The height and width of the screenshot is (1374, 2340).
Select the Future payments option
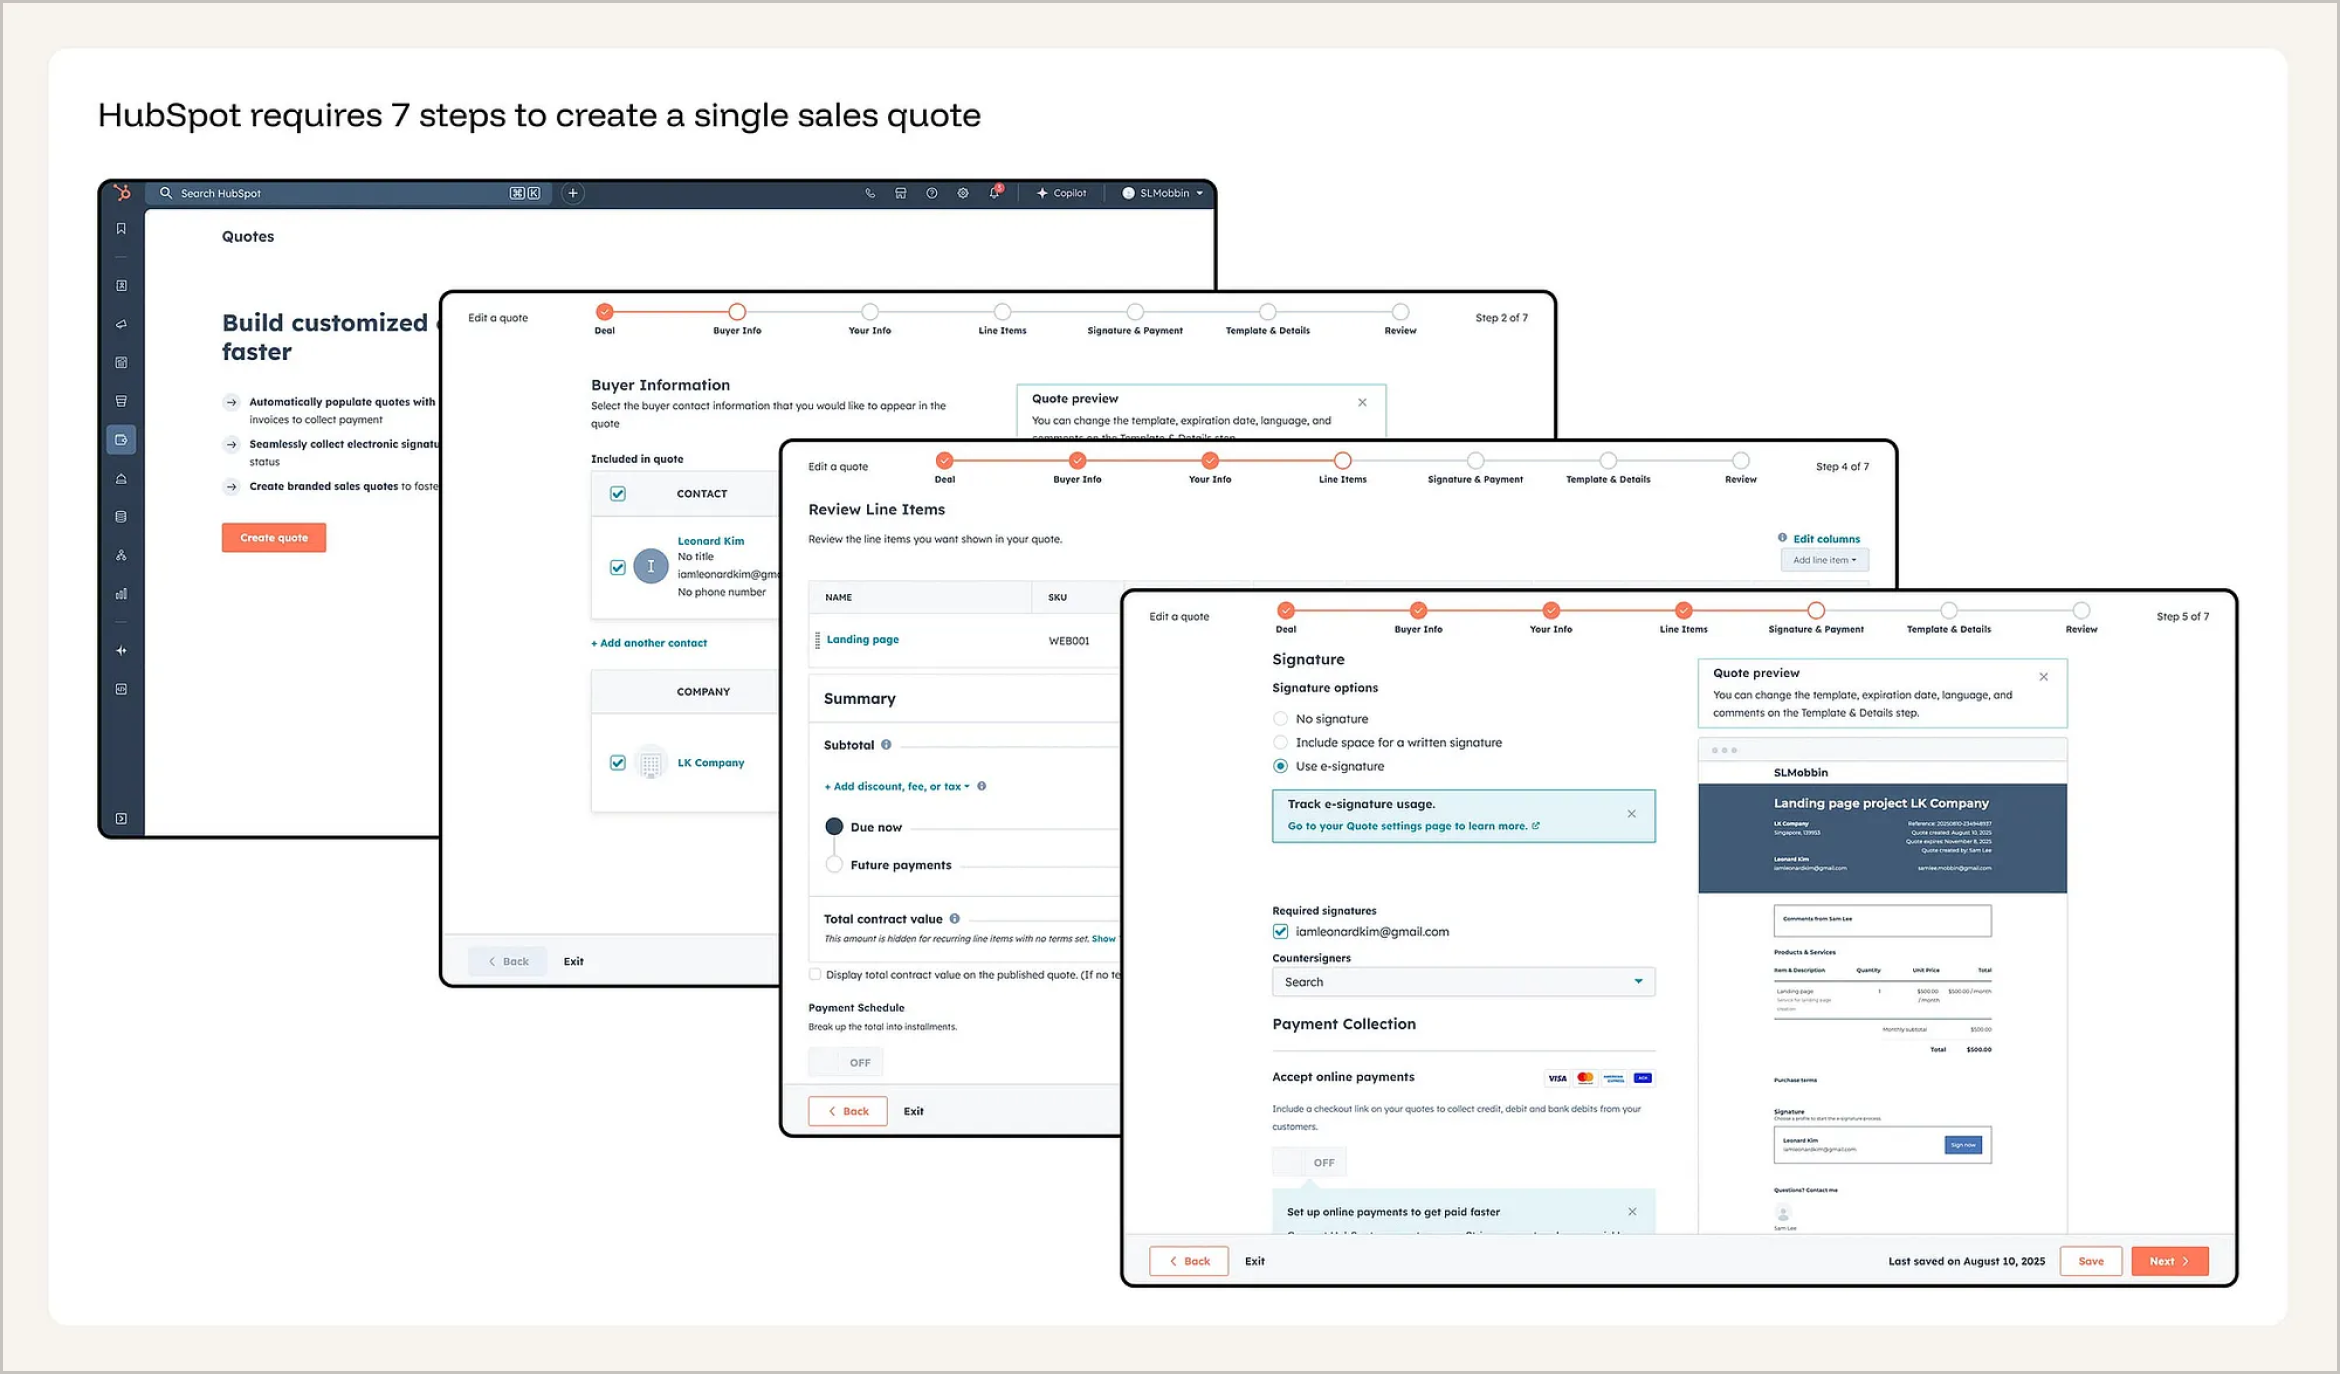point(834,864)
